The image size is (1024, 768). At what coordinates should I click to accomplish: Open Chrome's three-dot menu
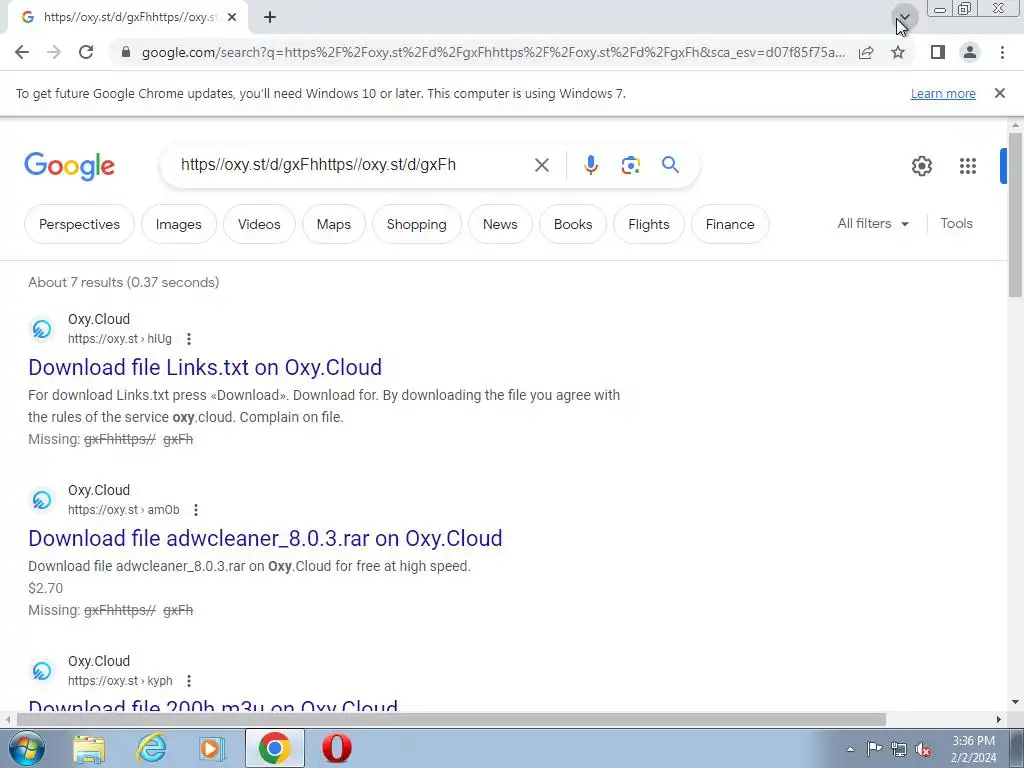1002,52
